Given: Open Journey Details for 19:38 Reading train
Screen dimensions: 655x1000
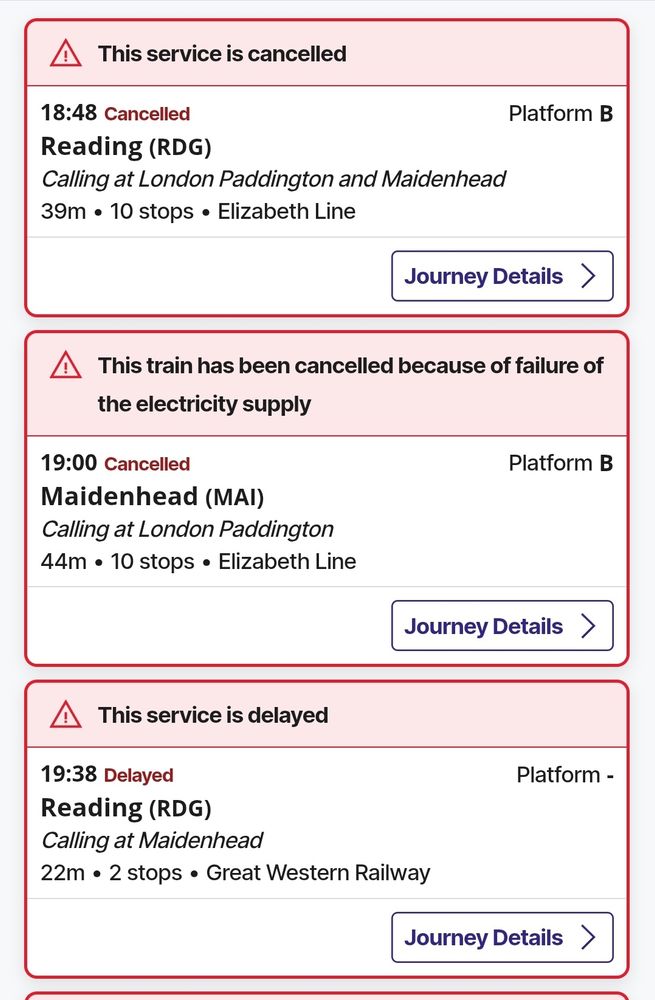Looking at the screenshot, I should point(502,938).
